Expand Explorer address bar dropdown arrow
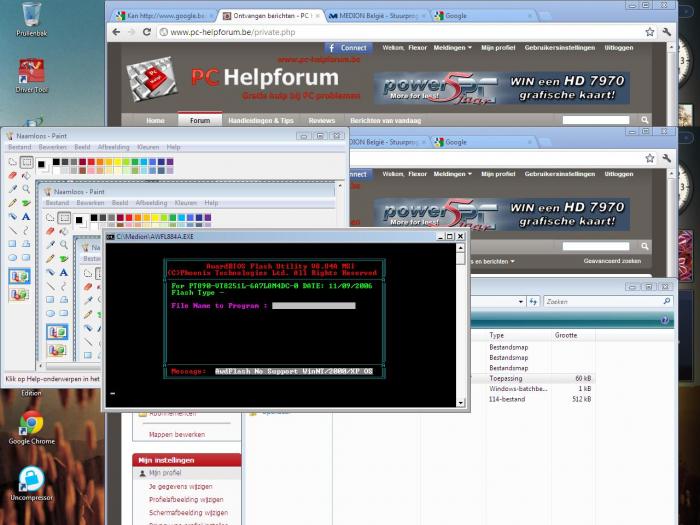The image size is (700, 525). [x=521, y=302]
